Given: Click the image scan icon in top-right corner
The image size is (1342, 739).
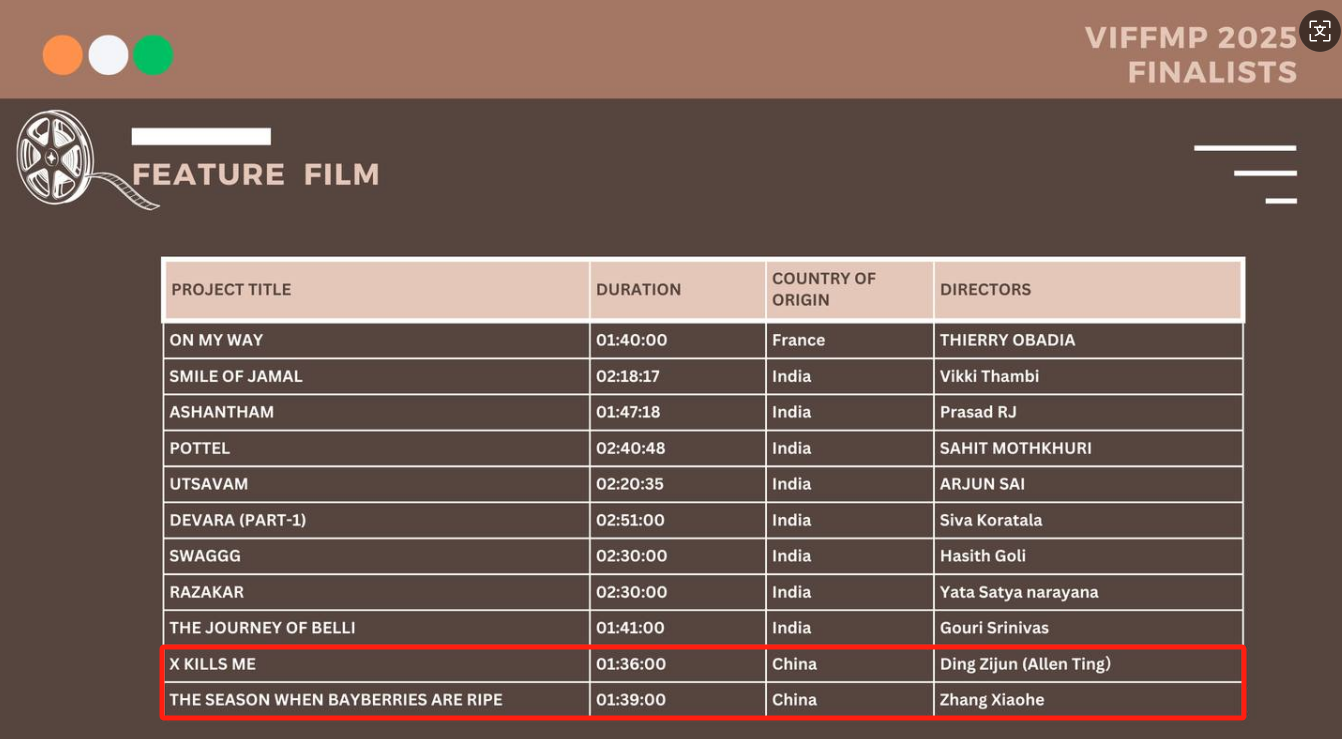Looking at the screenshot, I should [1319, 31].
